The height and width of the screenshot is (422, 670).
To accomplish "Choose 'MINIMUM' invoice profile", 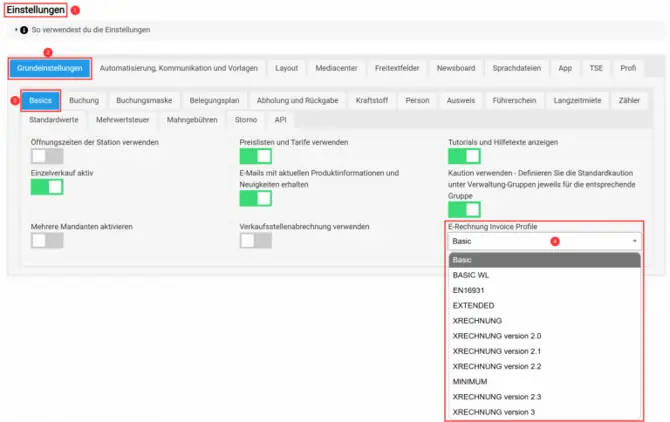I will [544, 382].
